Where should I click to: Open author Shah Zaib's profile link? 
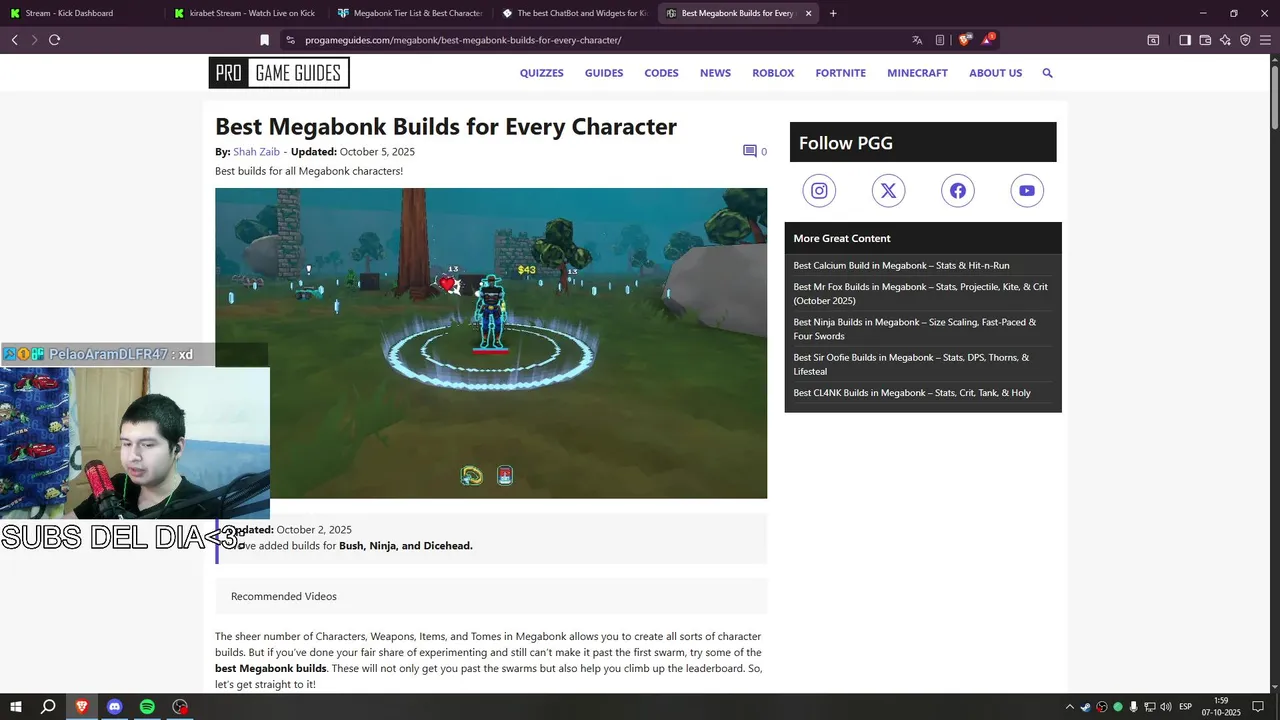pos(256,152)
